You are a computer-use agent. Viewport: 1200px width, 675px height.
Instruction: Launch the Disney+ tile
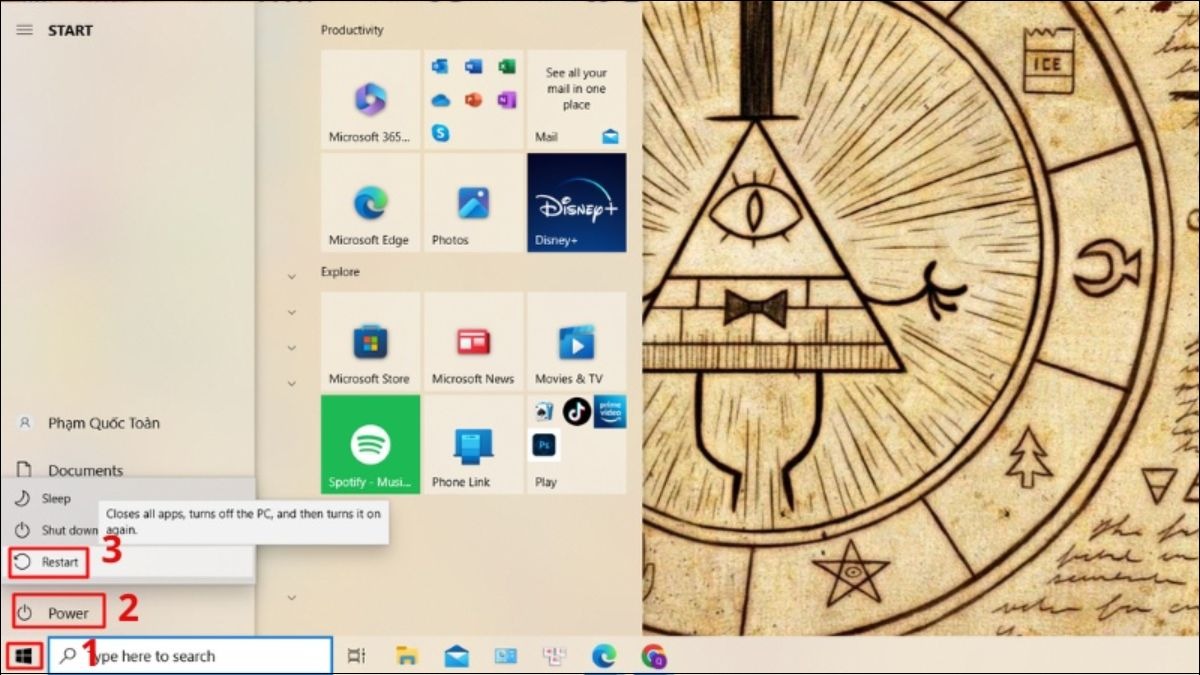coord(576,202)
